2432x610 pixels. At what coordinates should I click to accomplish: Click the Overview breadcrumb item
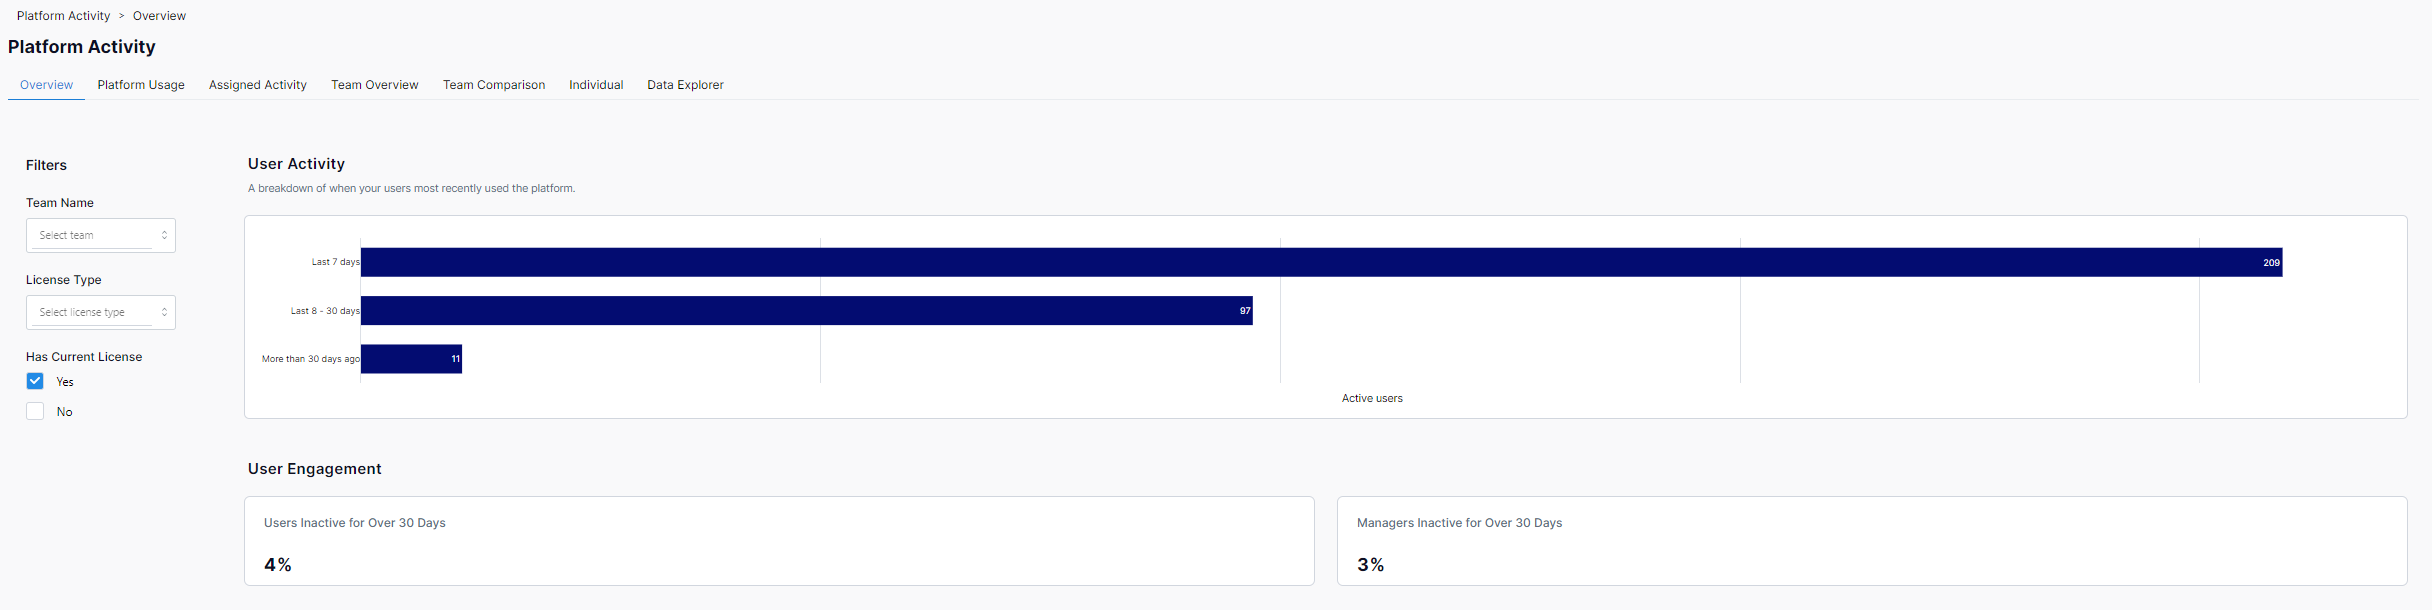coord(159,16)
